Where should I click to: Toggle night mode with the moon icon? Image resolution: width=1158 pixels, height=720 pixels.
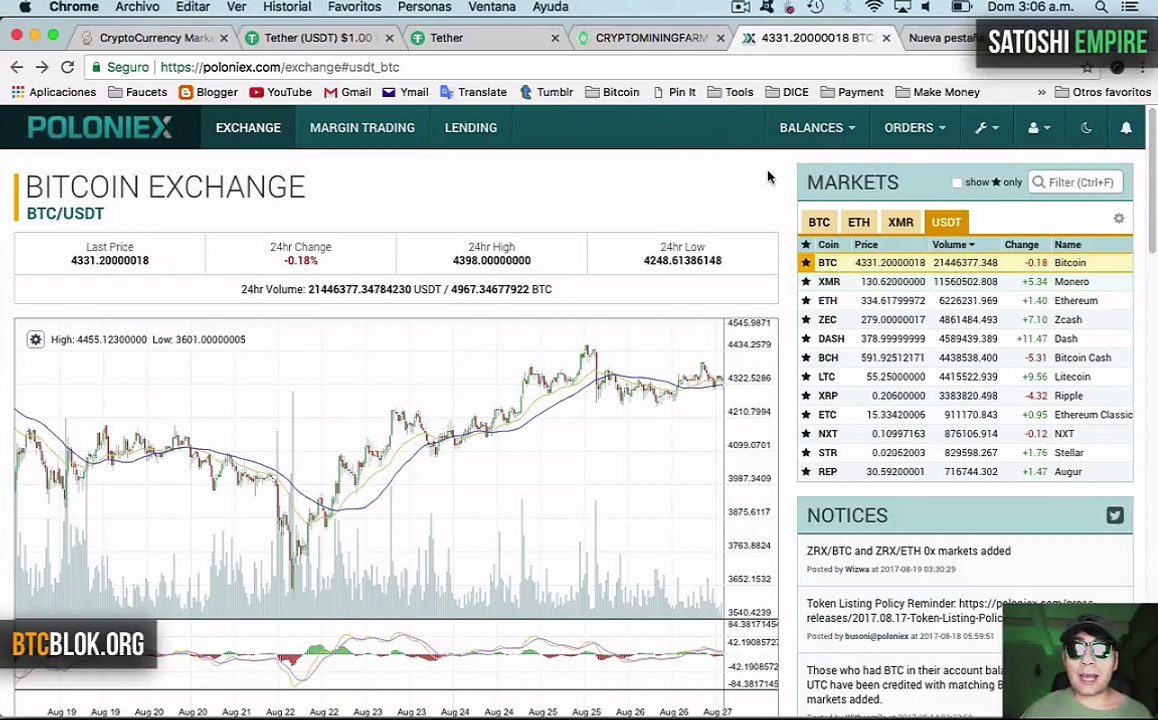1086,128
